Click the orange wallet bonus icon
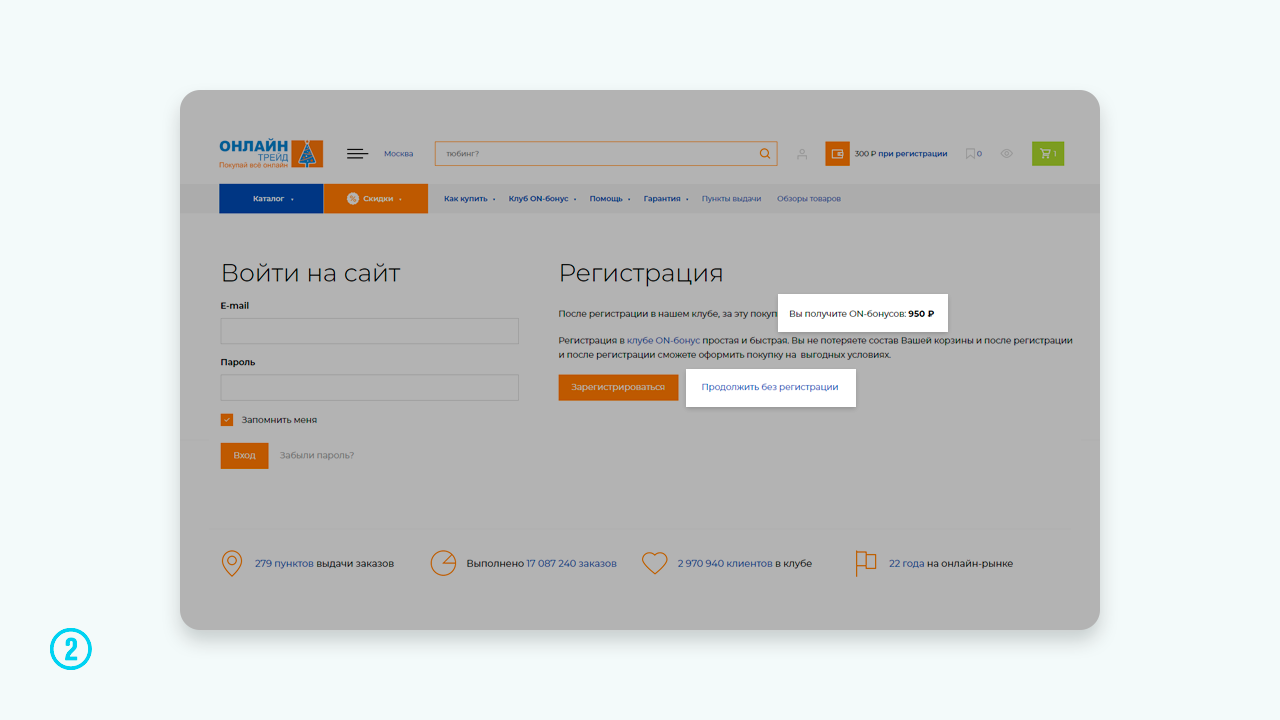The width and height of the screenshot is (1280, 720). point(837,154)
